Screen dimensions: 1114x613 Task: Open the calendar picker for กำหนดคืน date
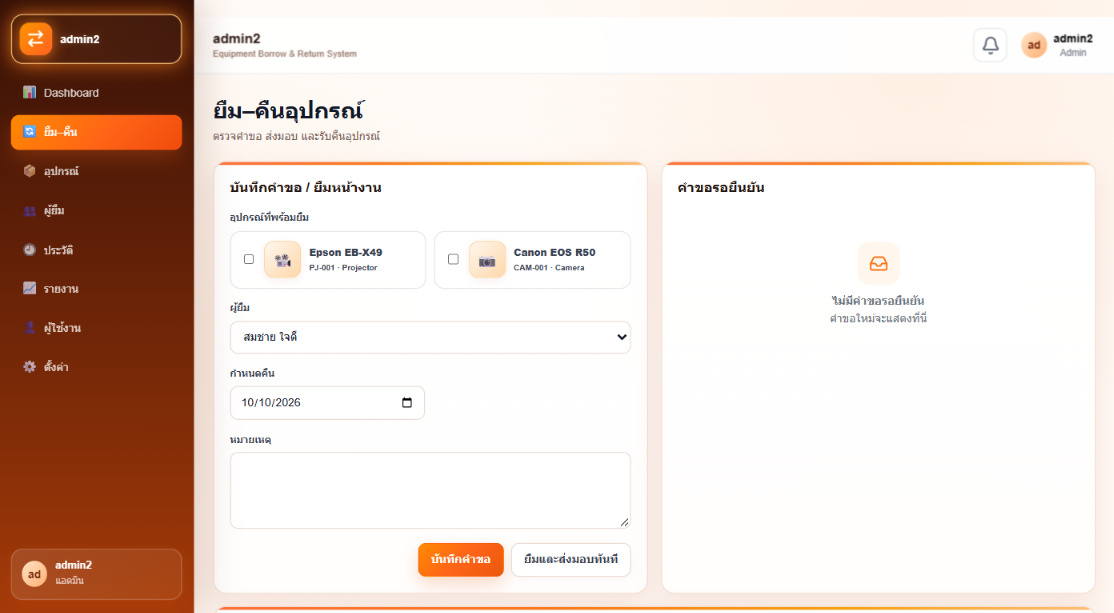coord(407,403)
